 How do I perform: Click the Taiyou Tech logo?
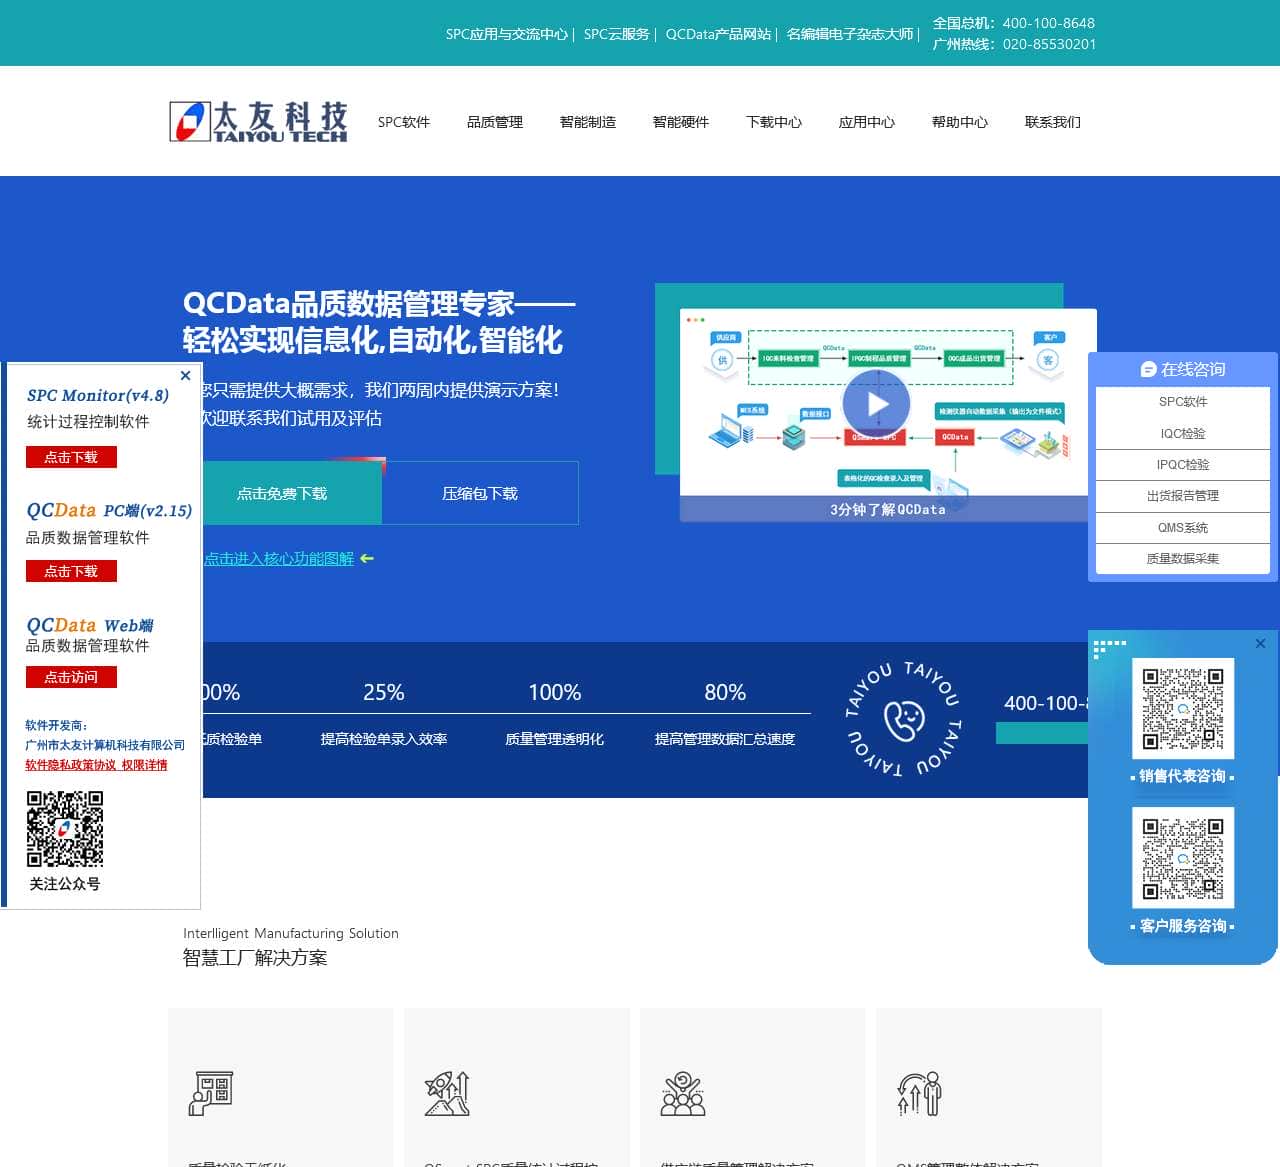coord(258,122)
